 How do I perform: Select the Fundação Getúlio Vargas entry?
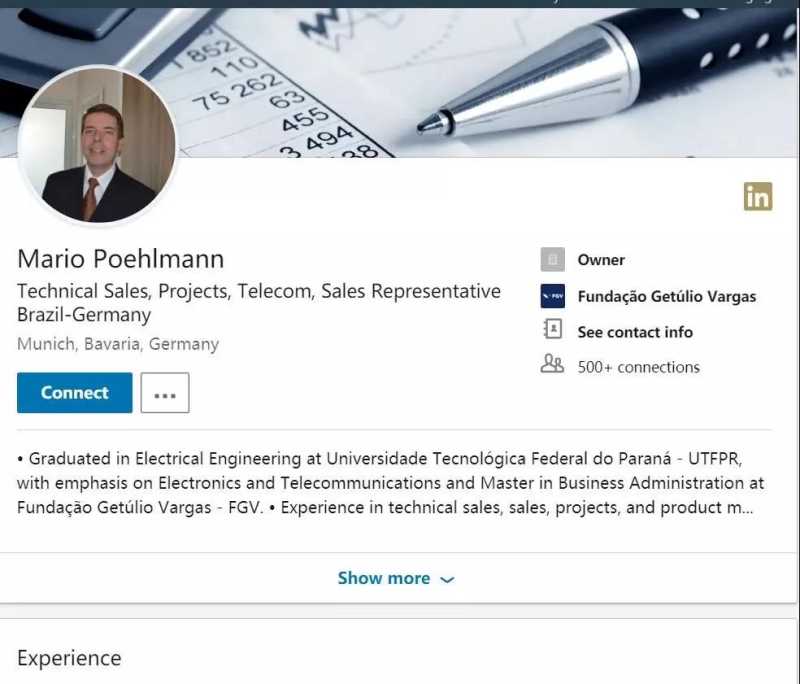(666, 296)
